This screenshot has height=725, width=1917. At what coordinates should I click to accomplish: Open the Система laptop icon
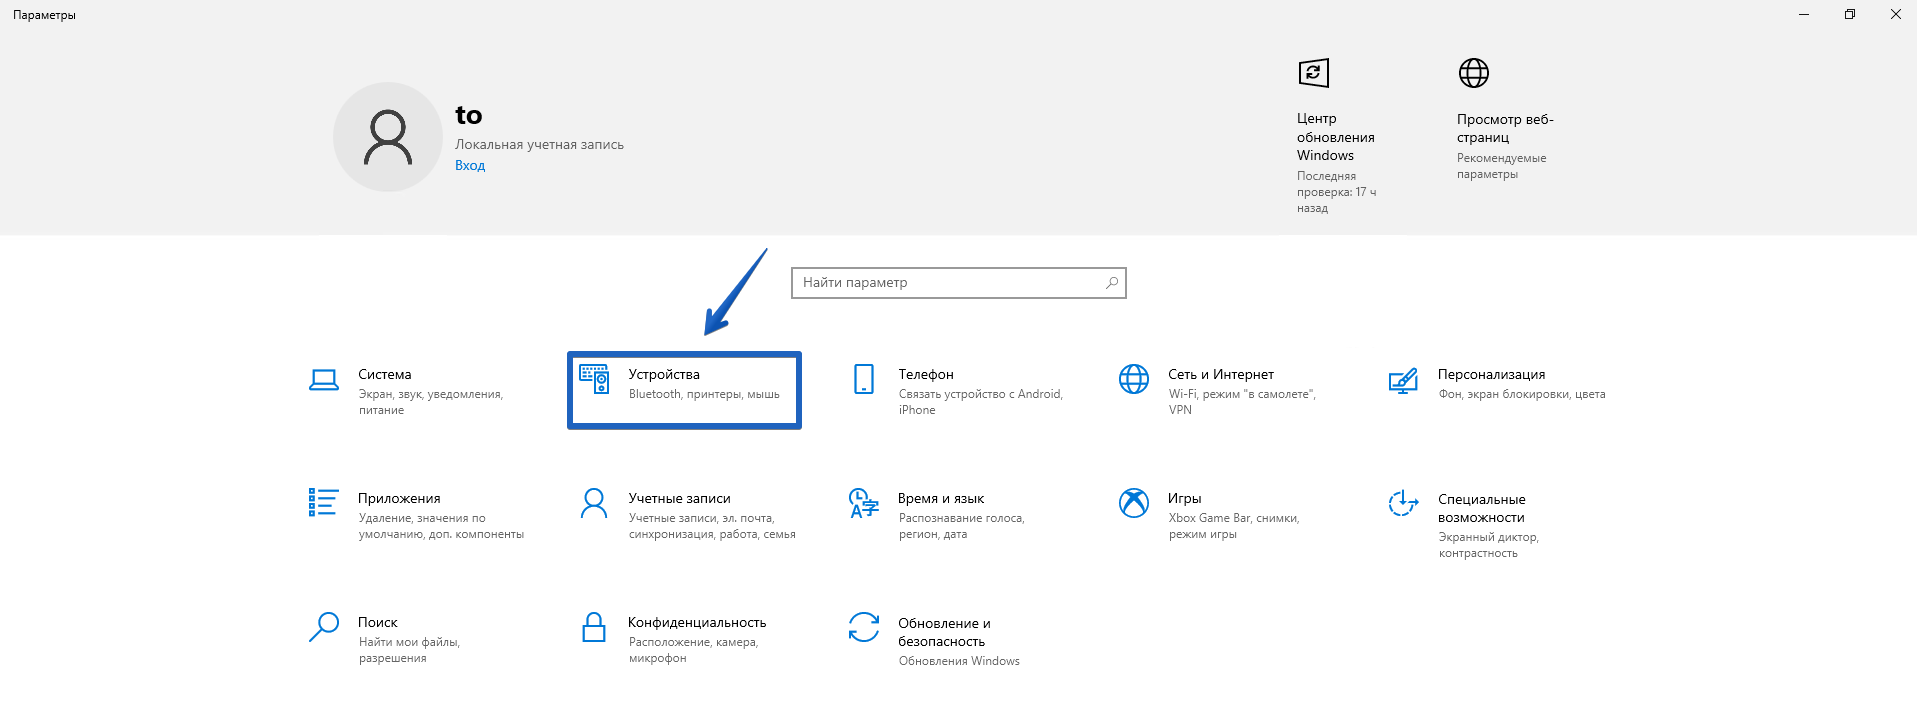click(x=323, y=380)
